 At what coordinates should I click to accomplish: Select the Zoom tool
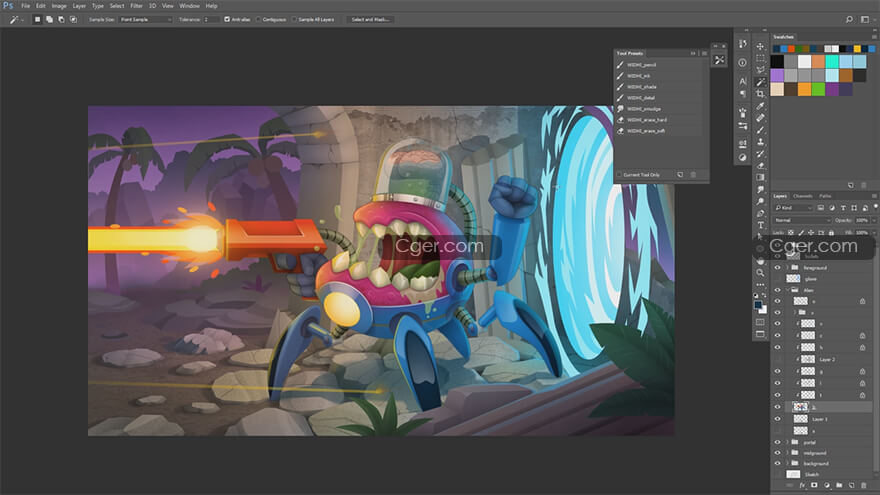coord(760,273)
